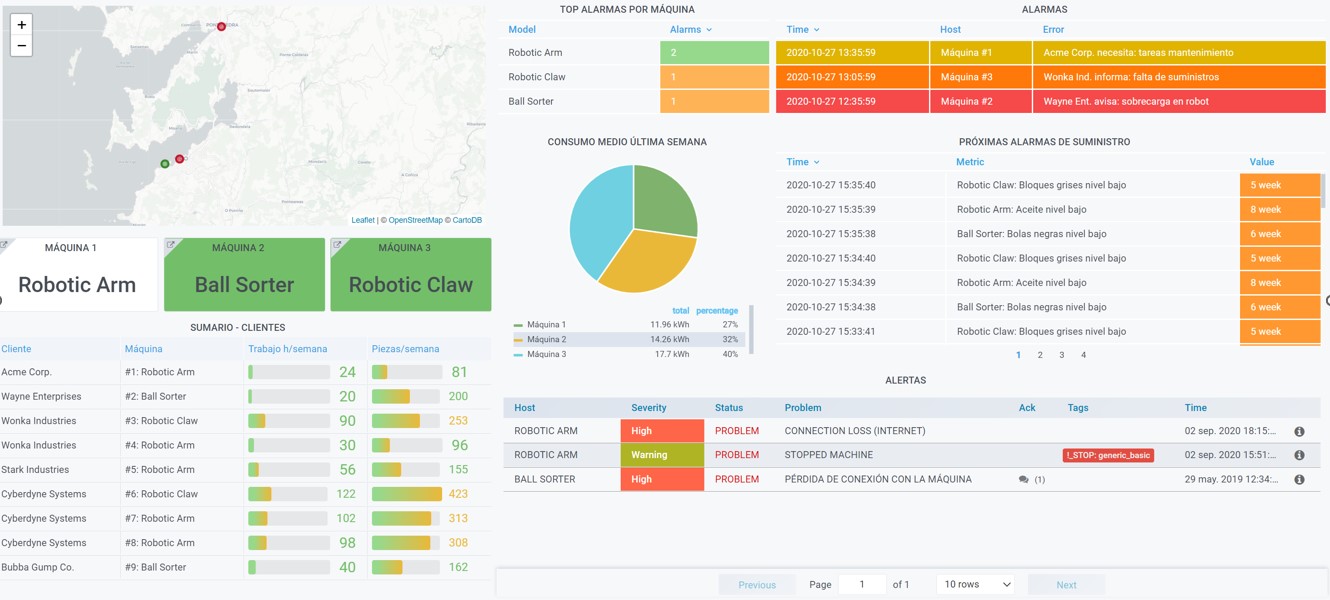The image size is (1330, 600).
Task: Click the Next button in alerts pagination
Action: [x=1066, y=585]
